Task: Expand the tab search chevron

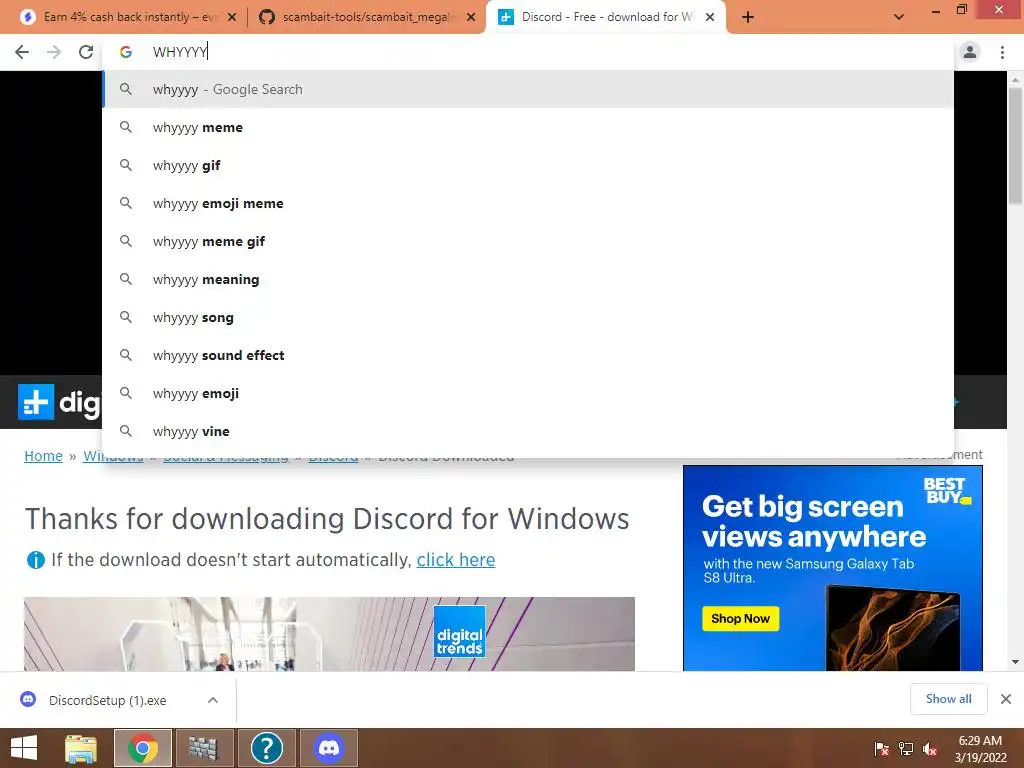Action: [x=899, y=17]
